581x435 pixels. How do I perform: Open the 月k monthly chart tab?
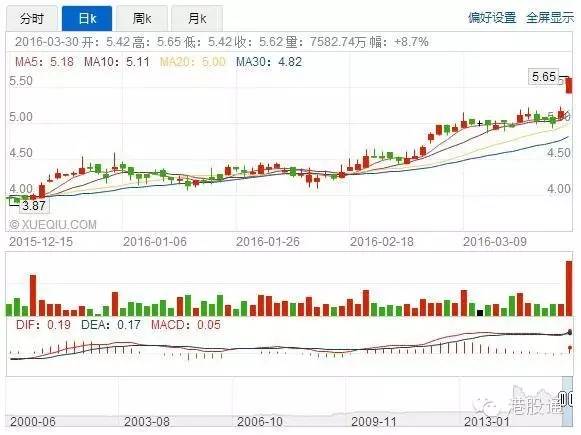197,19
